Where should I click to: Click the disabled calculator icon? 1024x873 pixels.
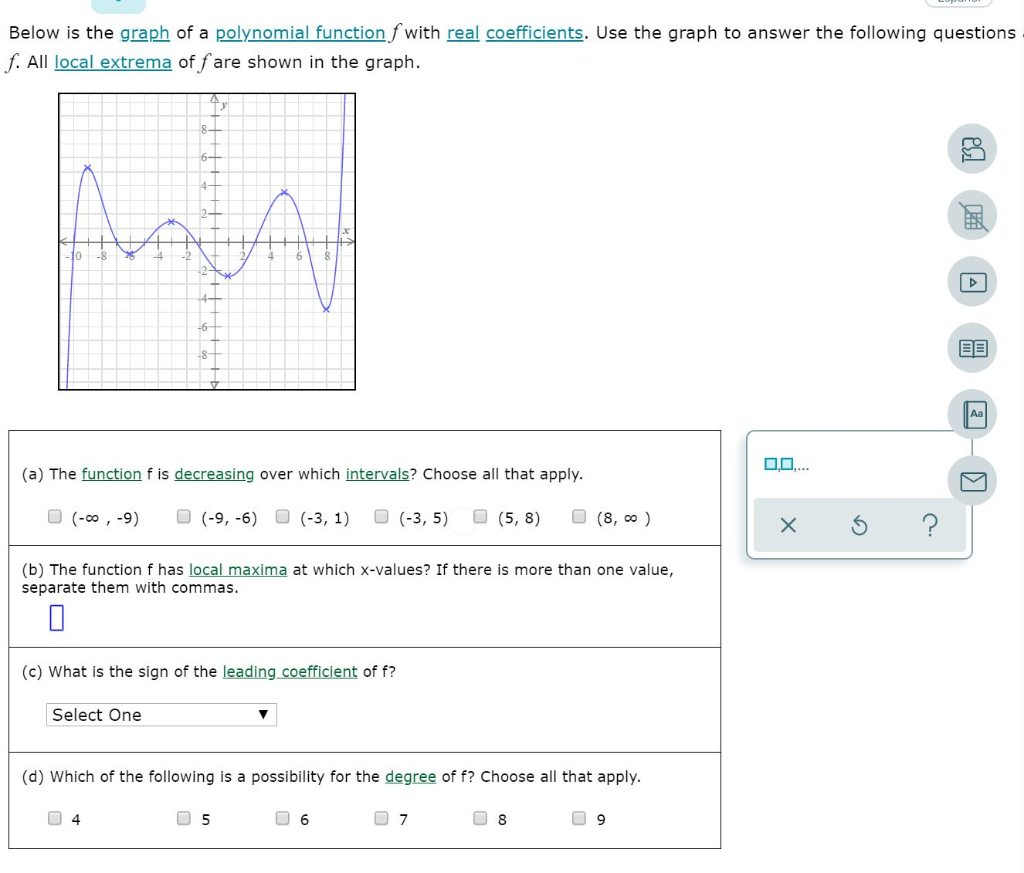click(971, 215)
